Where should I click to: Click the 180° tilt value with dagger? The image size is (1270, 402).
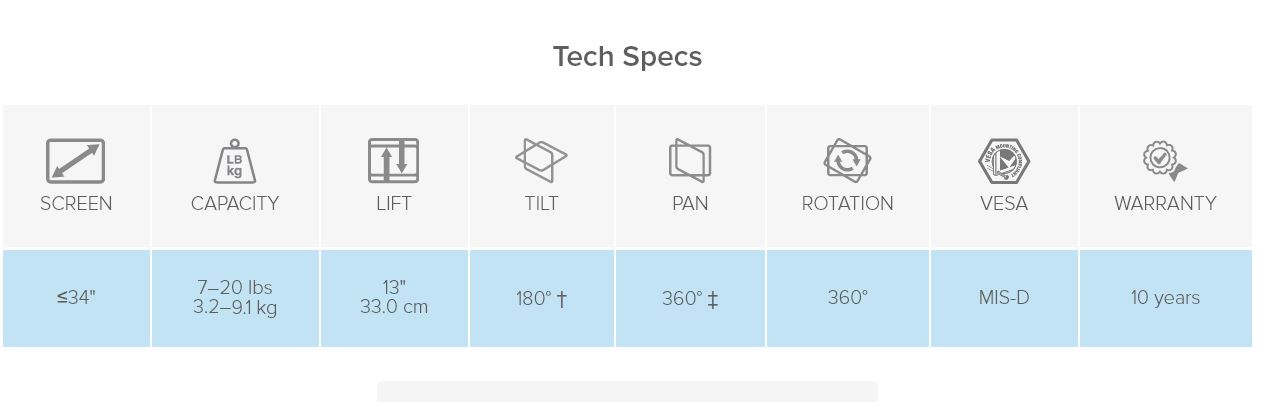(542, 298)
